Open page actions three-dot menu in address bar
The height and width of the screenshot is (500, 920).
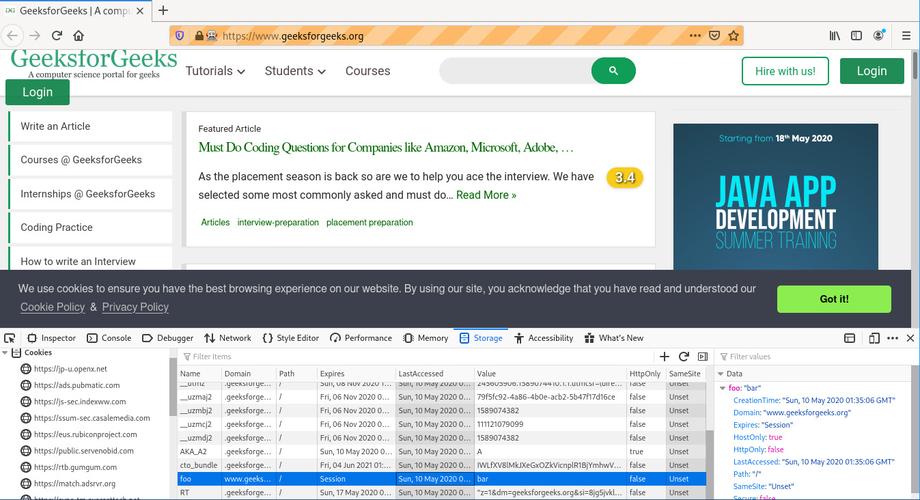coord(695,36)
